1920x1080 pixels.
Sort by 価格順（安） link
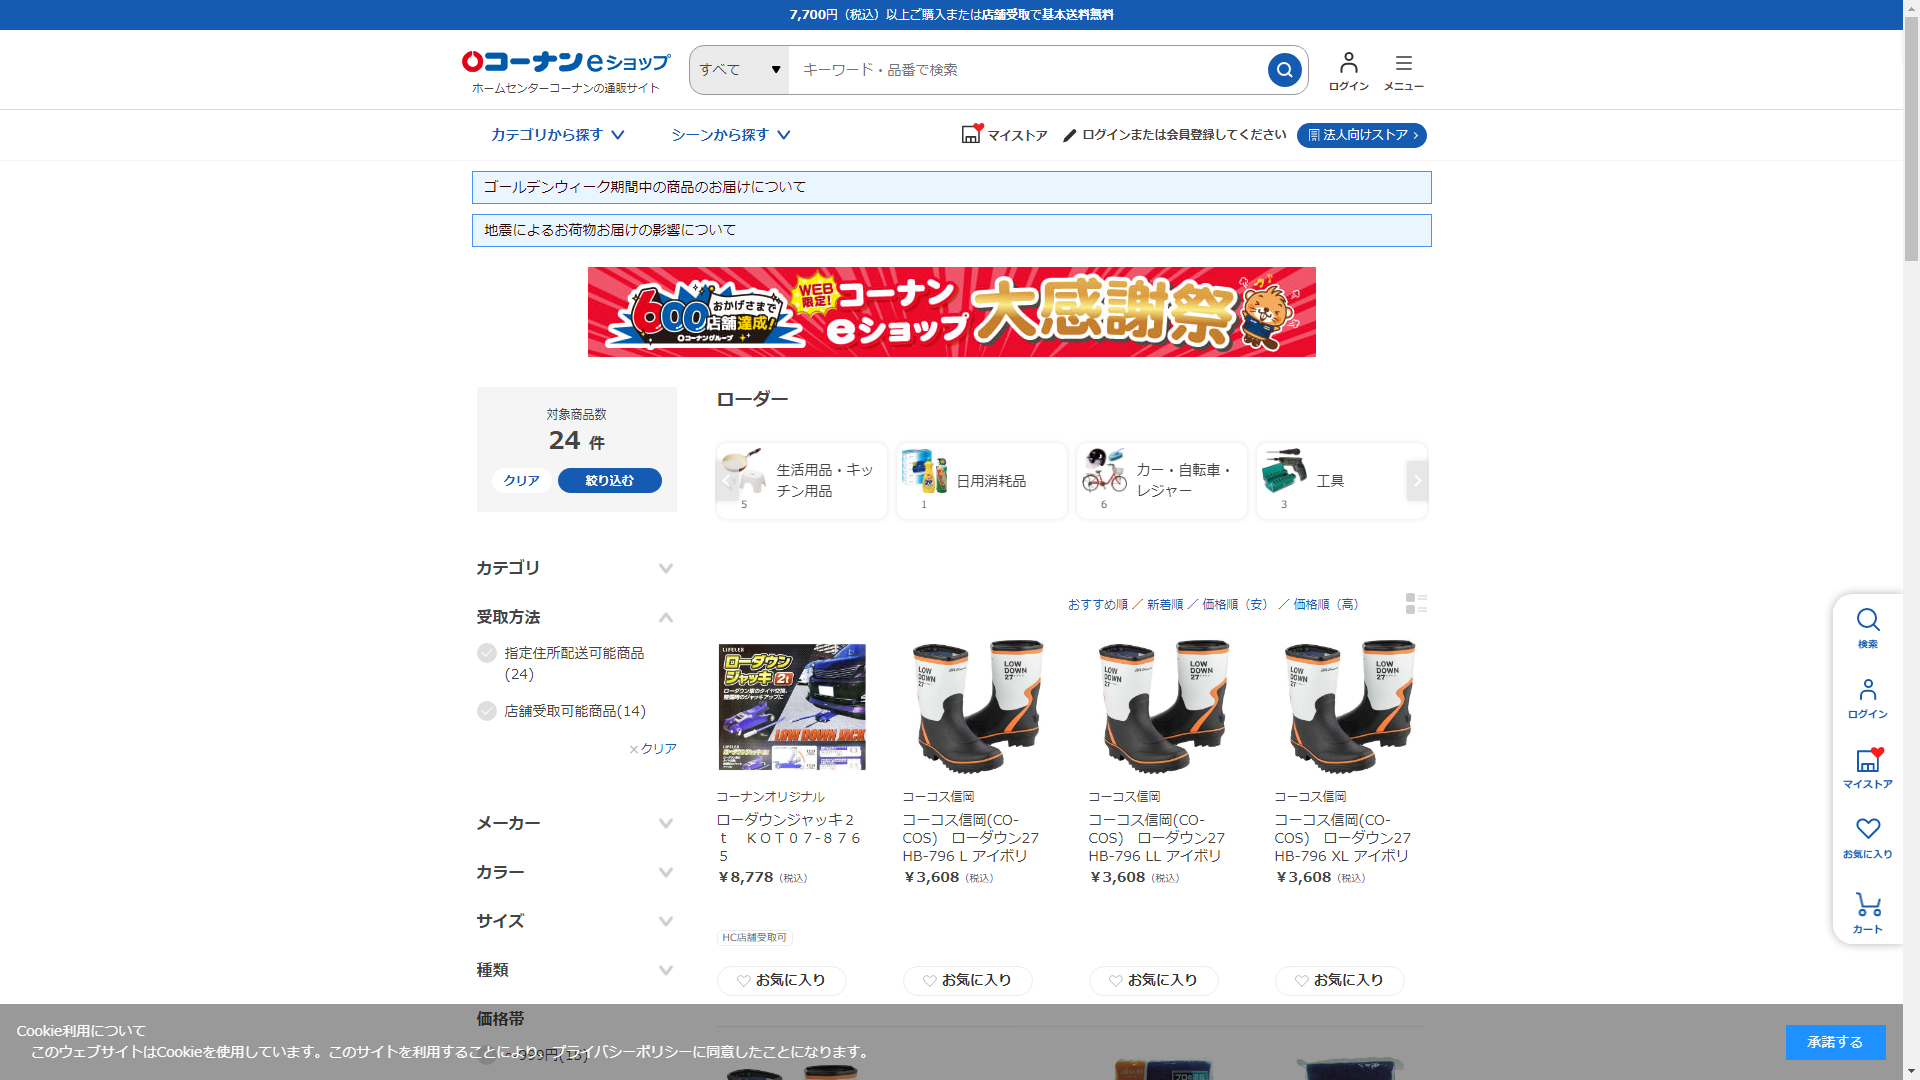coord(1234,604)
